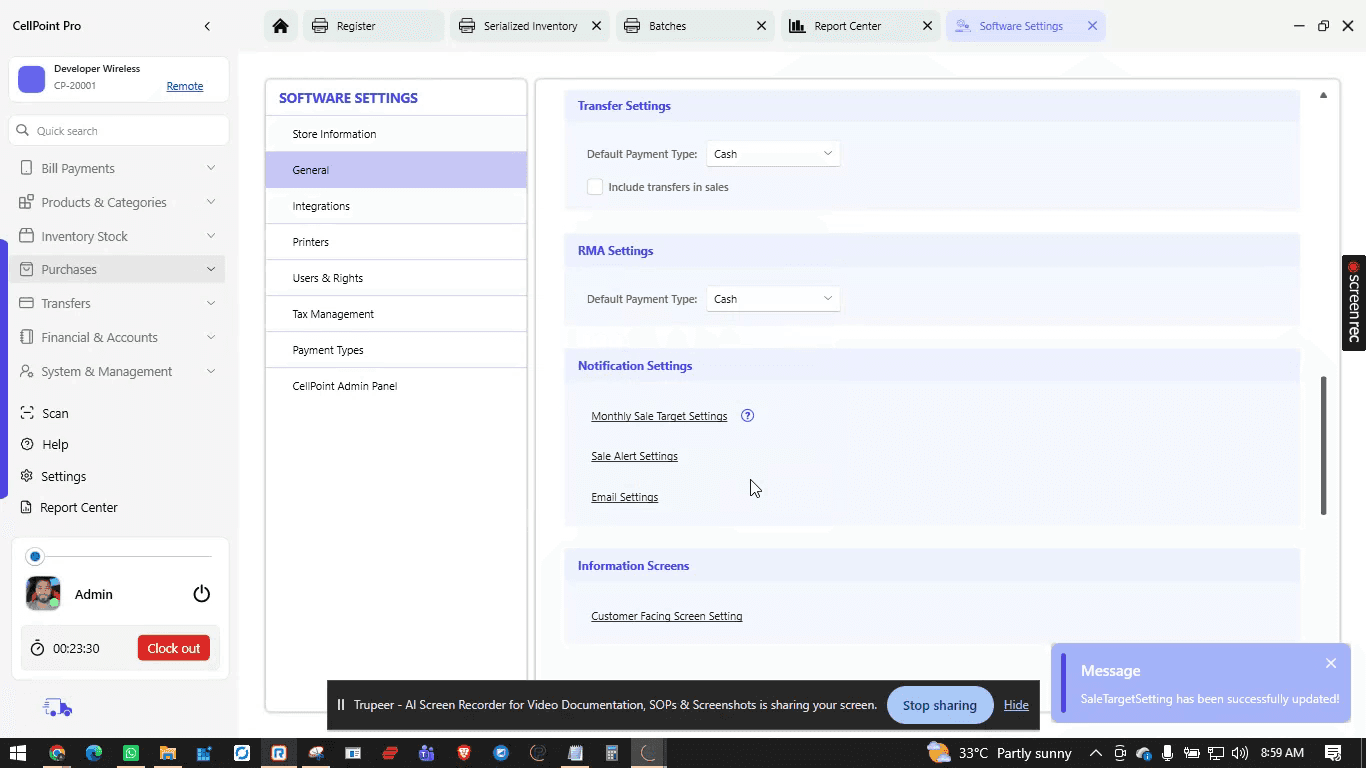Click the ScreenRec side widget
The image size is (1366, 768).
click(1354, 303)
